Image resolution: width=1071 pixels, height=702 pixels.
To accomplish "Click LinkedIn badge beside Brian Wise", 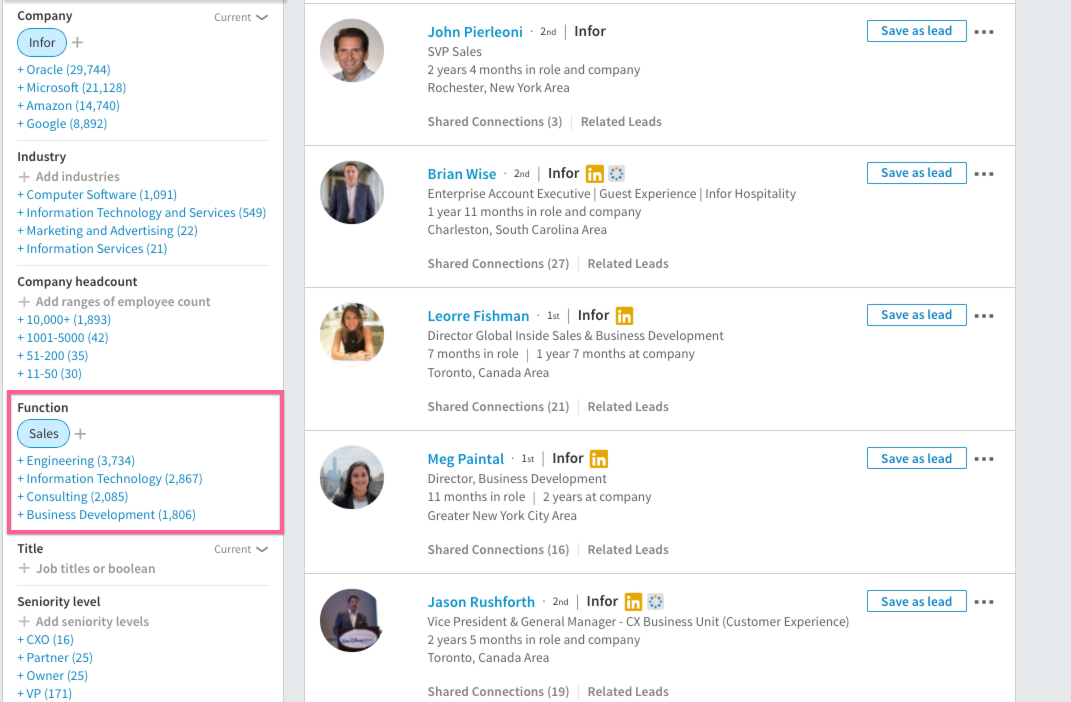I will 594,173.
